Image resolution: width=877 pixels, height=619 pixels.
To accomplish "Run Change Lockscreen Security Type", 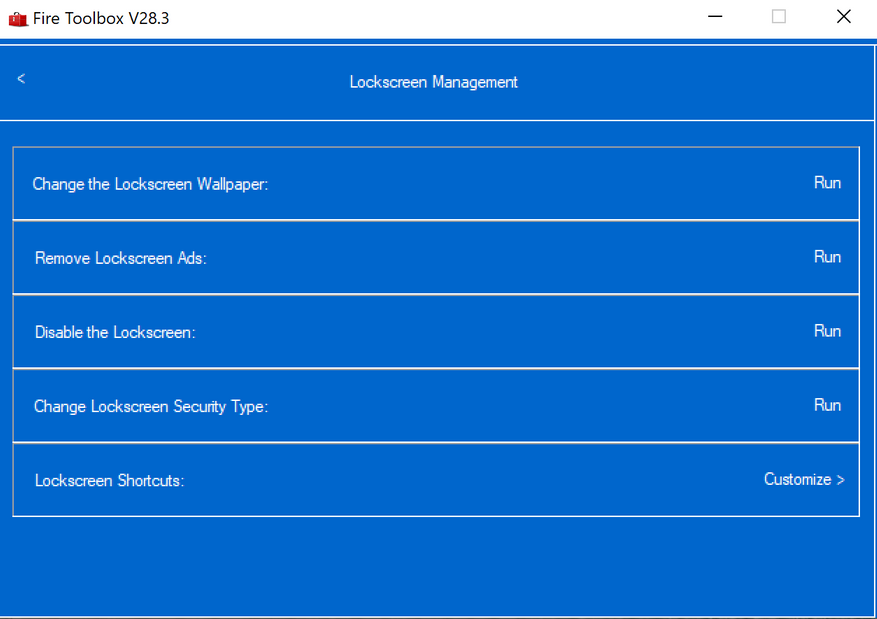I will click(x=827, y=405).
